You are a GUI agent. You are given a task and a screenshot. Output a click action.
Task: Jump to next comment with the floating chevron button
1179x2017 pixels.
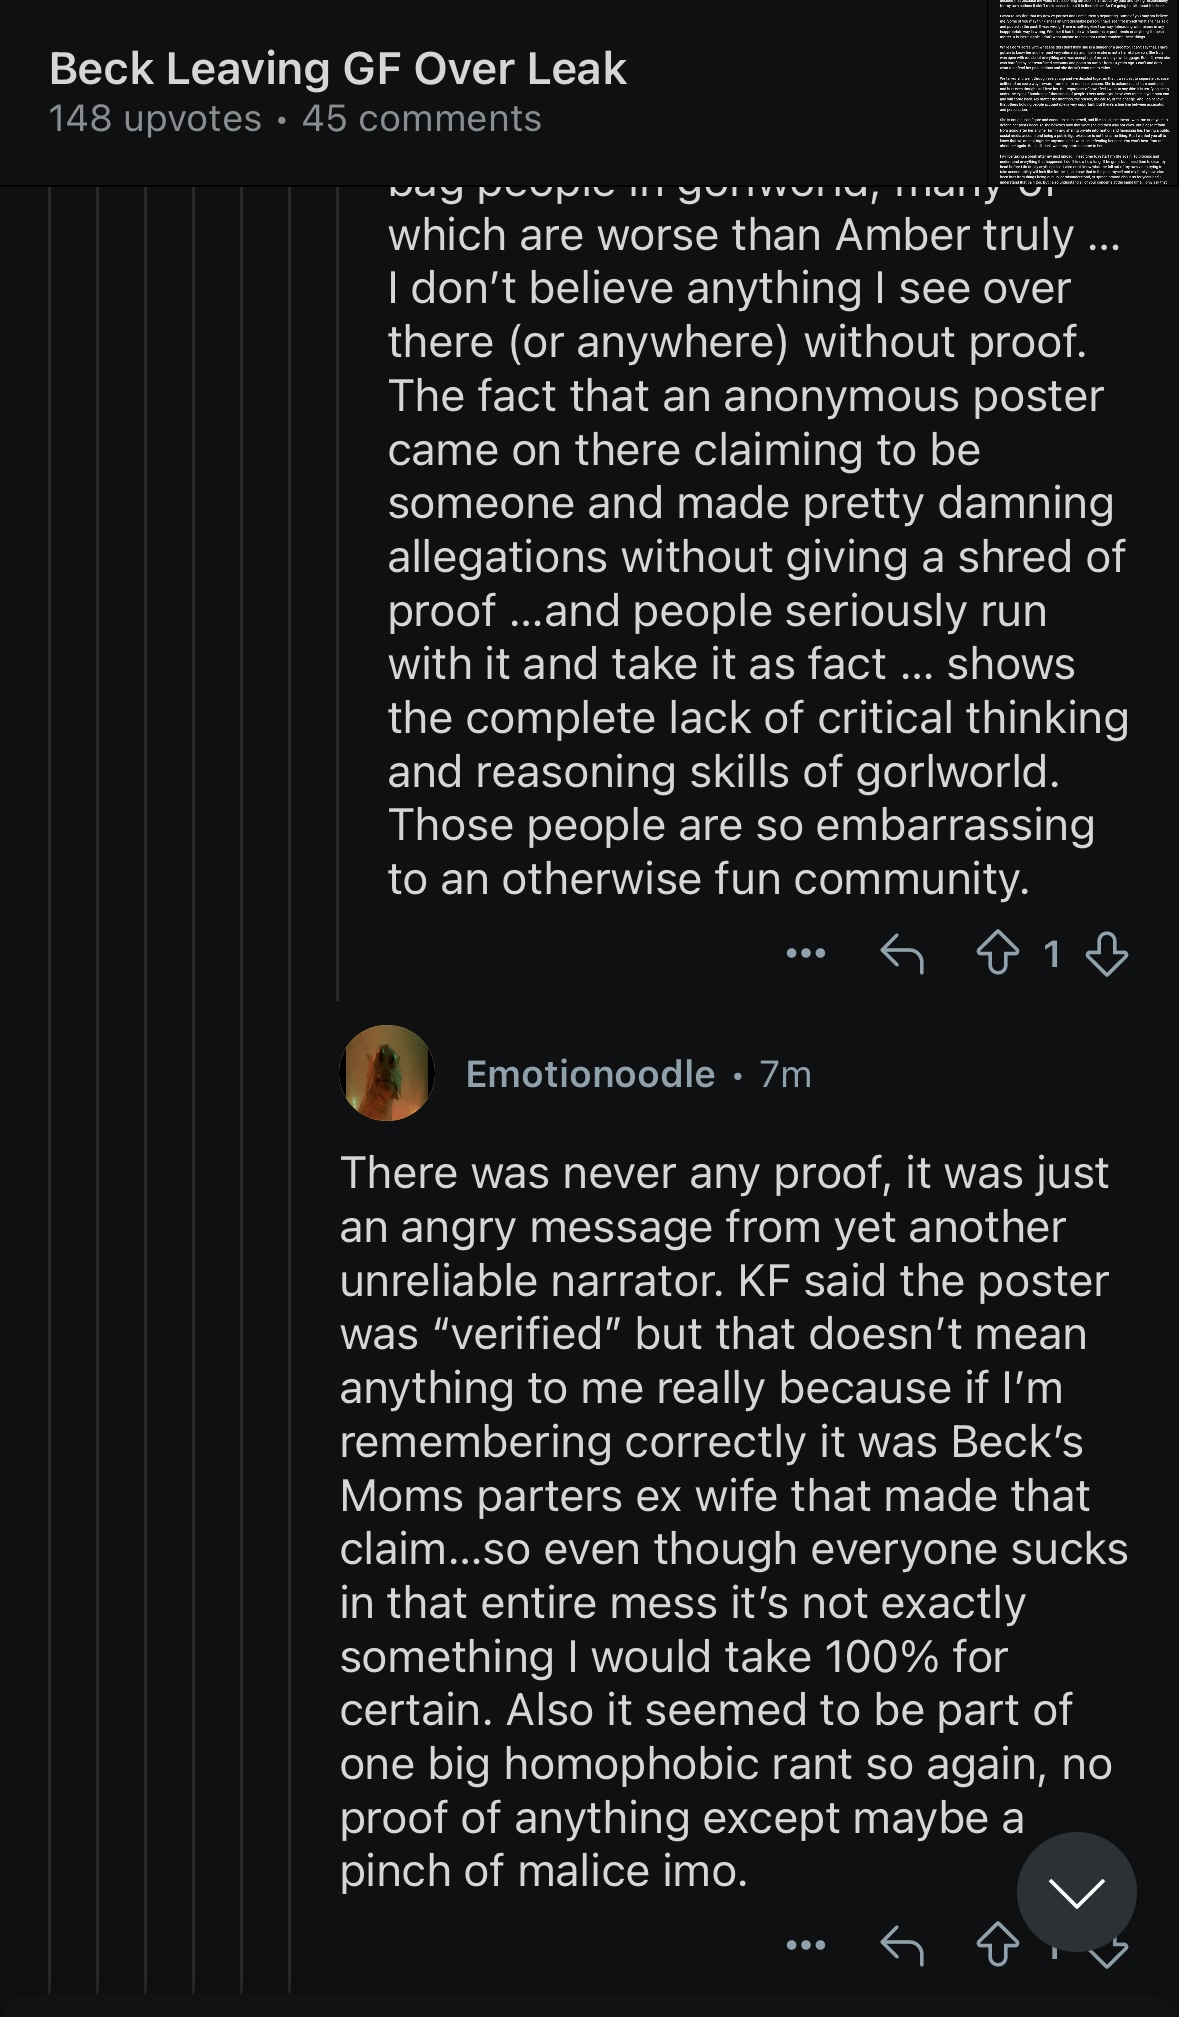click(x=1076, y=1891)
